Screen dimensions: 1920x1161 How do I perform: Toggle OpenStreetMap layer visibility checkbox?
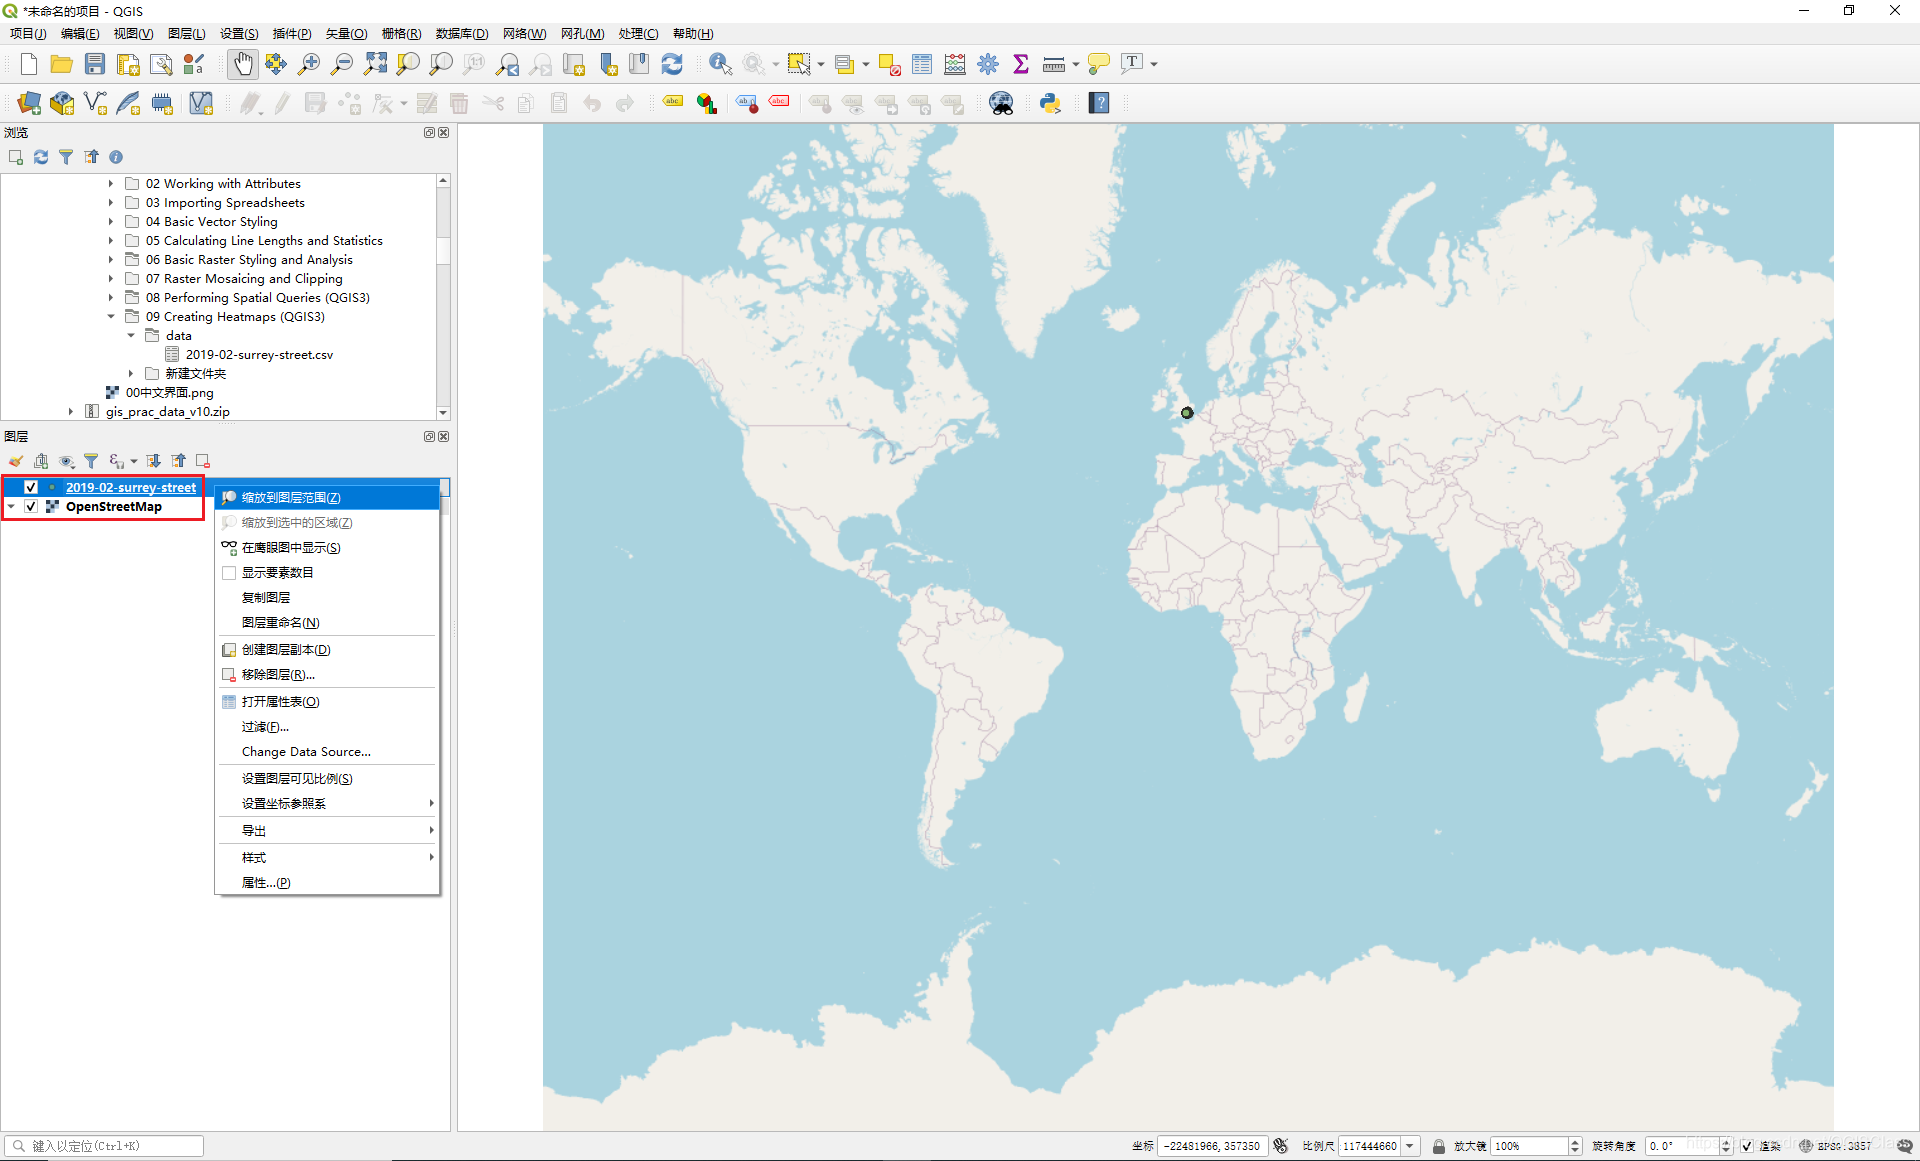(x=31, y=507)
